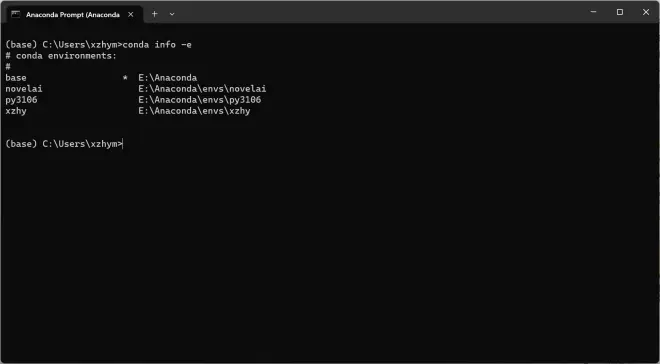Maximize the terminal window
This screenshot has width=660, height=364.
(x=620, y=12)
